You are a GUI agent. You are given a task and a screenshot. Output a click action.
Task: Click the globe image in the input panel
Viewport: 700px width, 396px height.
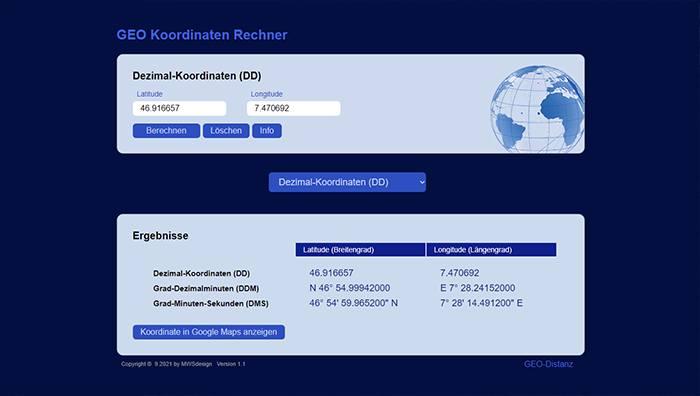pyautogui.click(x=537, y=109)
